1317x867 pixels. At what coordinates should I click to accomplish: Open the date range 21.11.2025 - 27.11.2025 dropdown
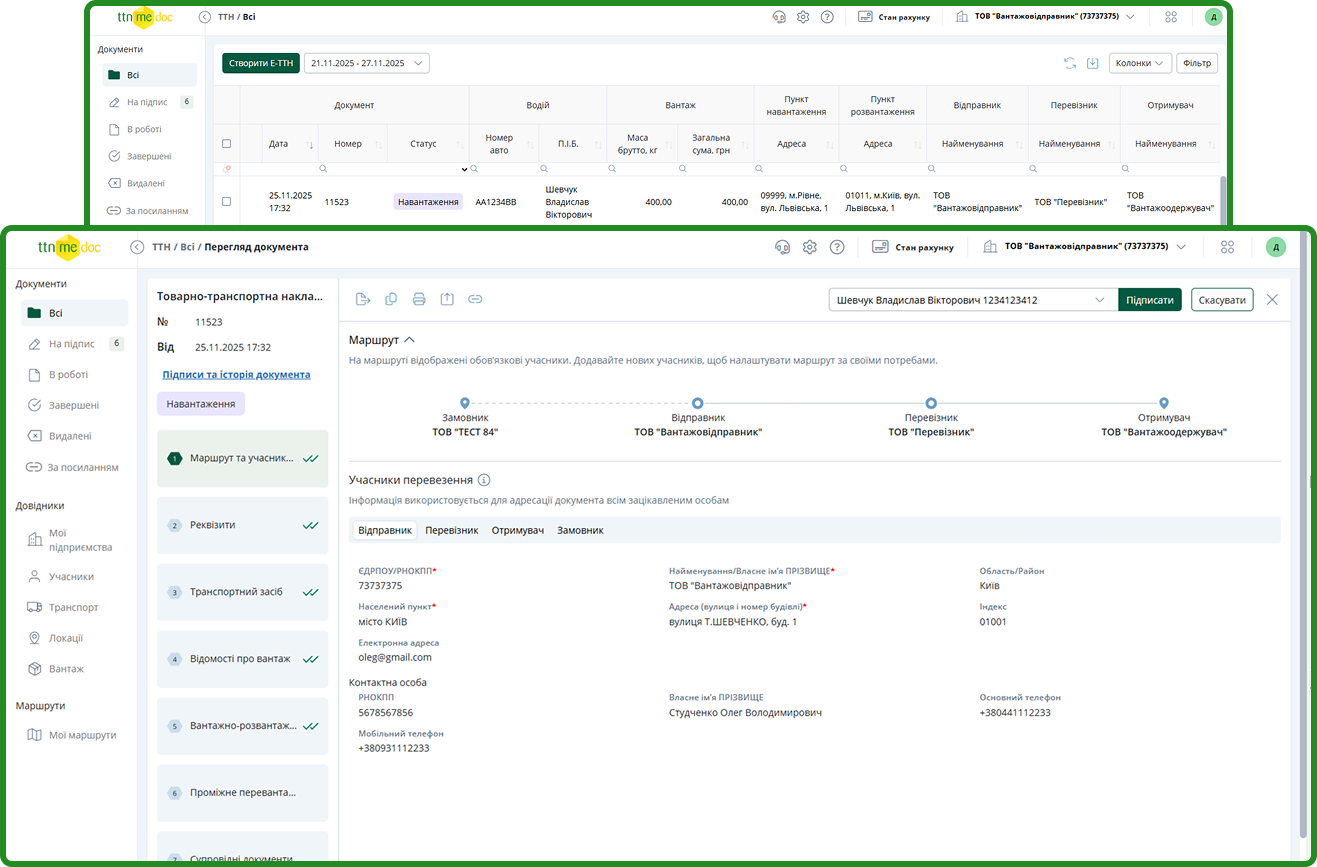pos(366,63)
